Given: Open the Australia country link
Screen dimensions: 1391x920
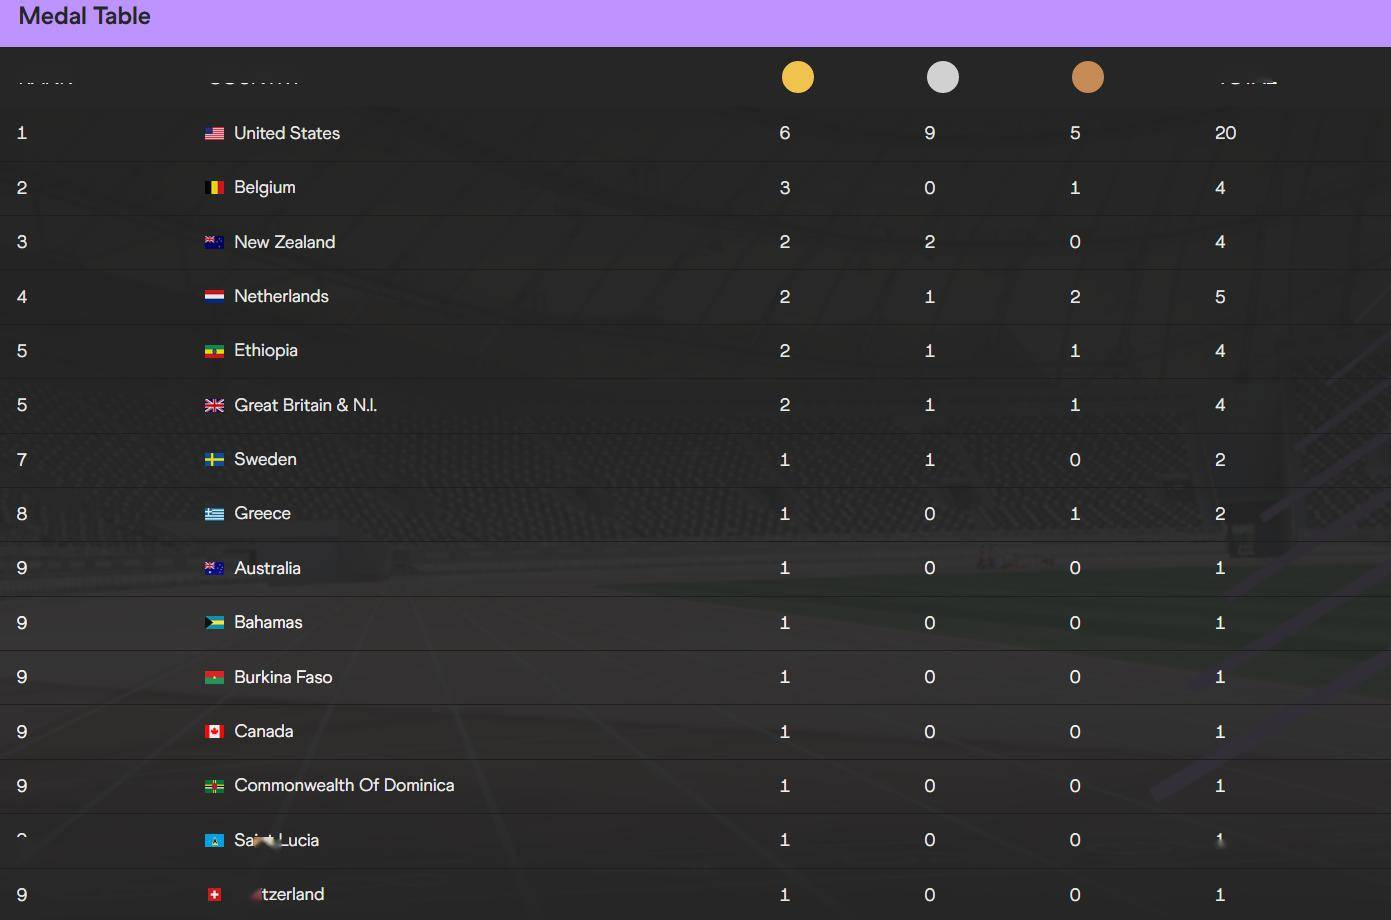Looking at the screenshot, I should [267, 568].
